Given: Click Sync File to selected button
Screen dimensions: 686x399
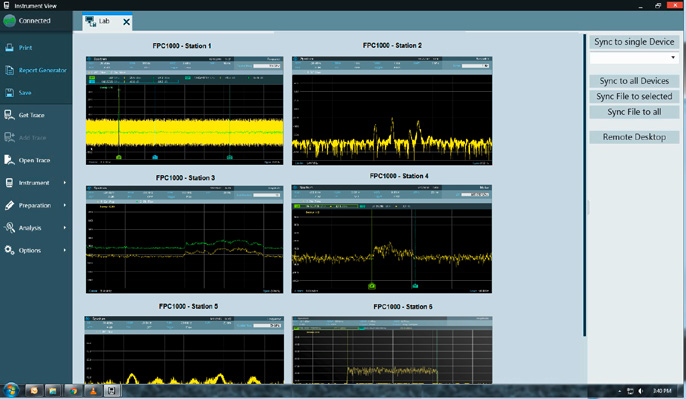Looking at the screenshot, I should click(x=634, y=96).
